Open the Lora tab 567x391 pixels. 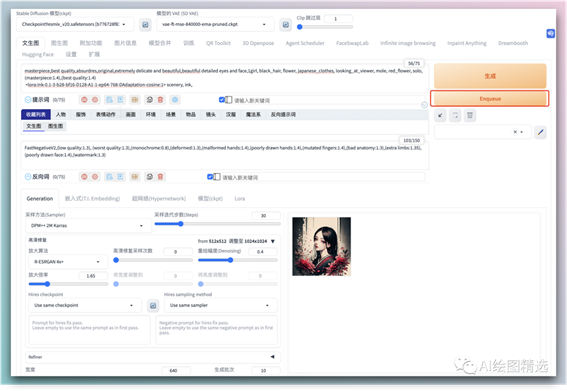(239, 199)
